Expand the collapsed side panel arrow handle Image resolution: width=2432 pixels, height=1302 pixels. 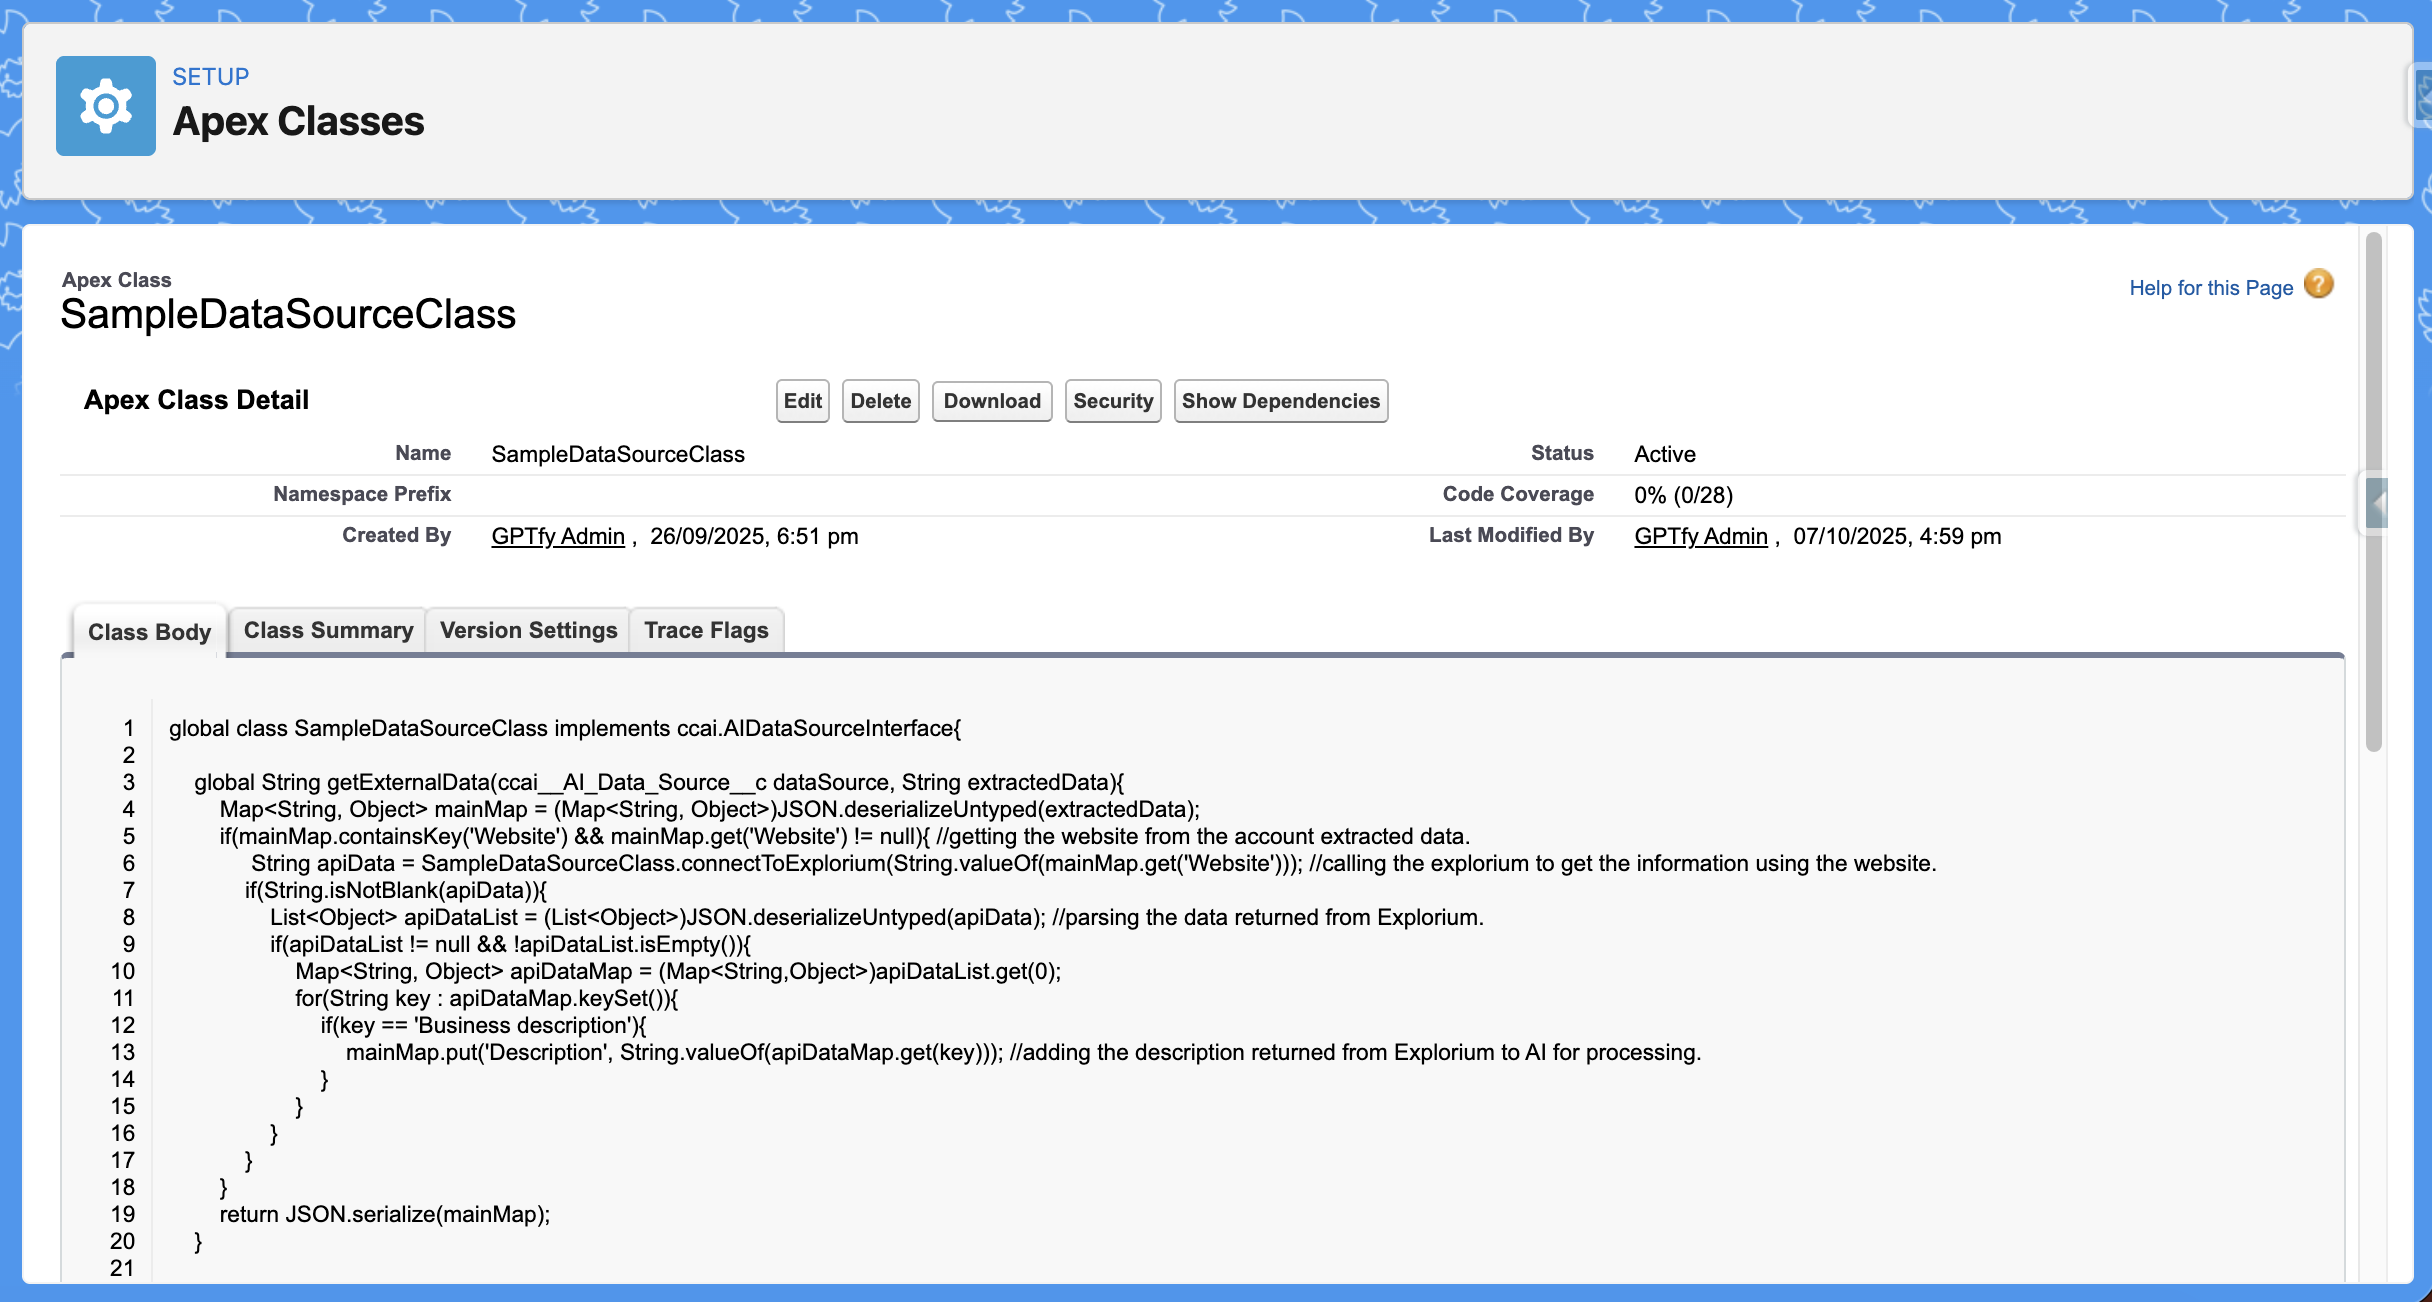point(2378,503)
